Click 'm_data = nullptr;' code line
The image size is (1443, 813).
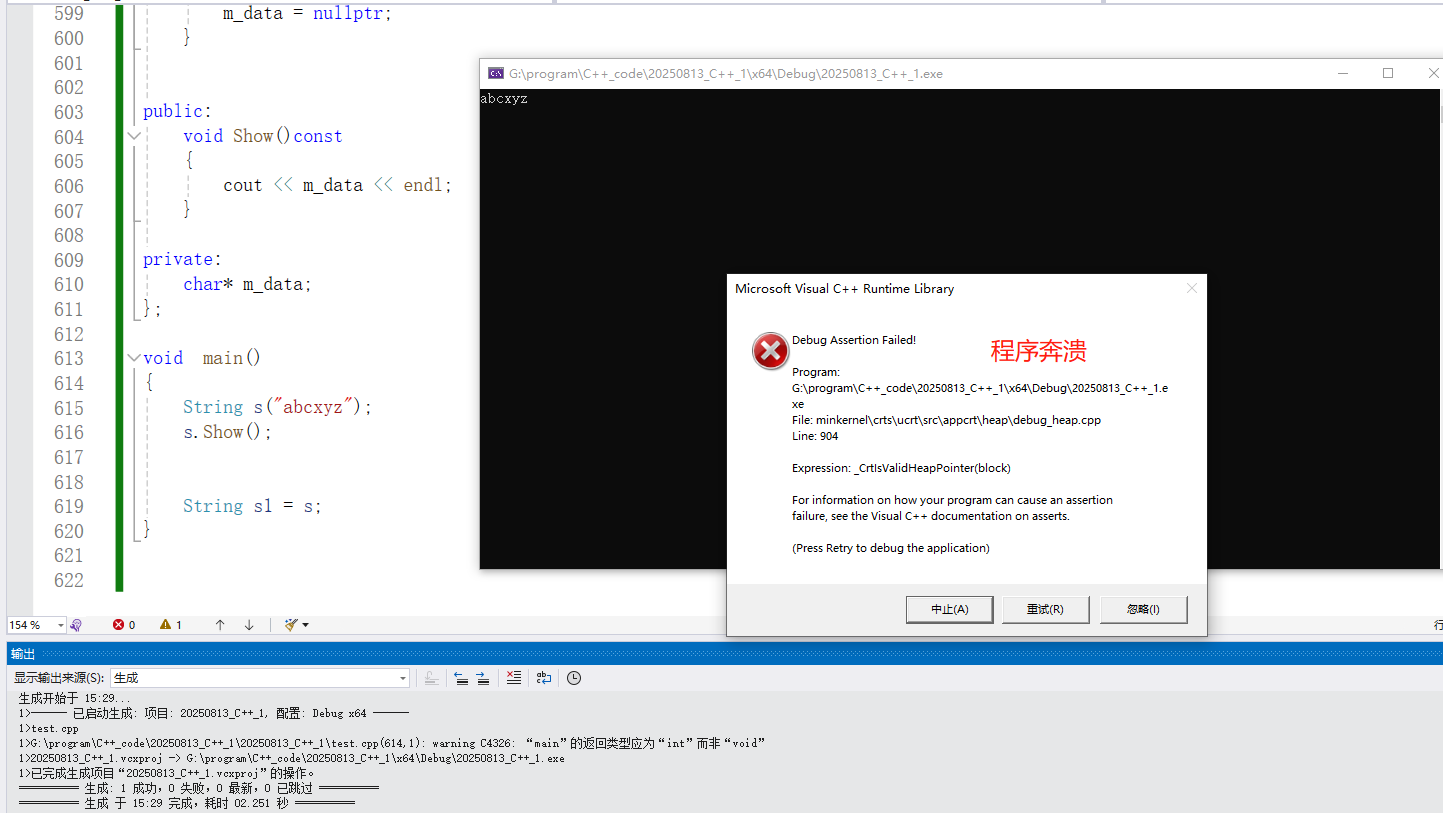(x=307, y=14)
